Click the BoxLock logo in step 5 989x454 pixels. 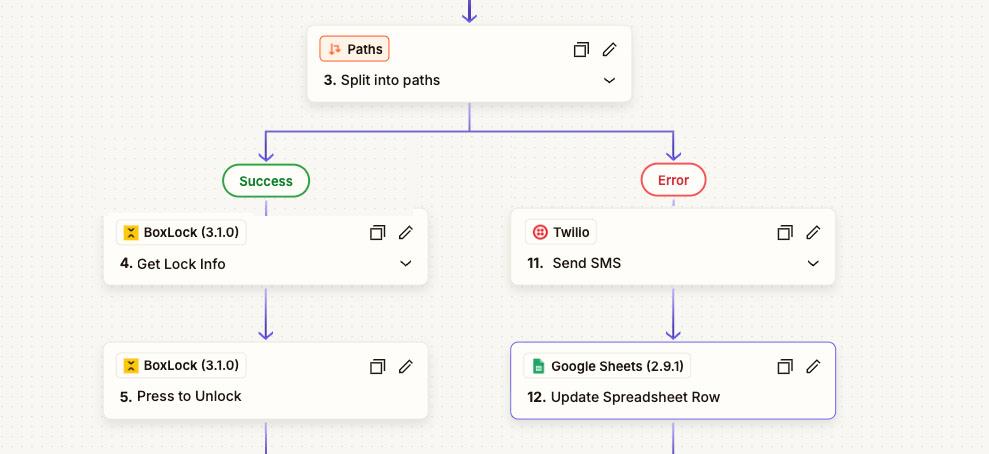(x=131, y=366)
